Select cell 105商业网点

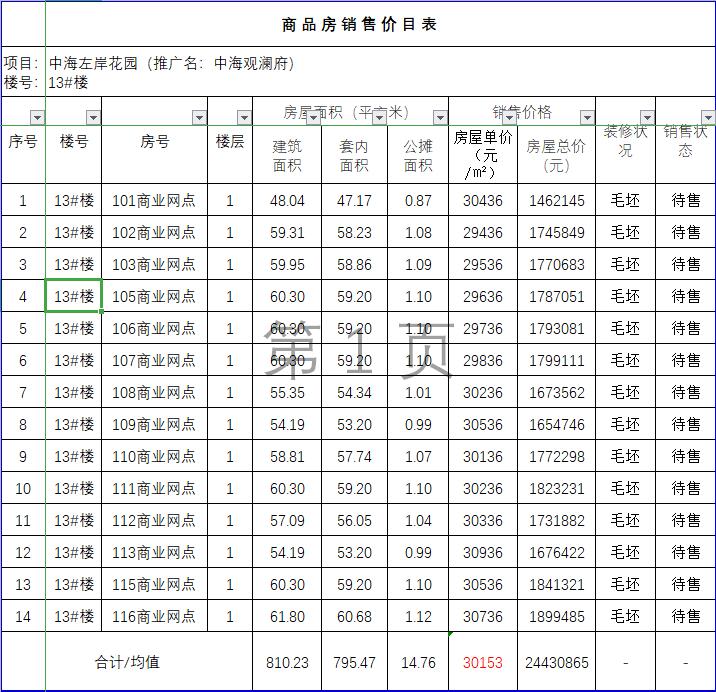click(x=154, y=296)
